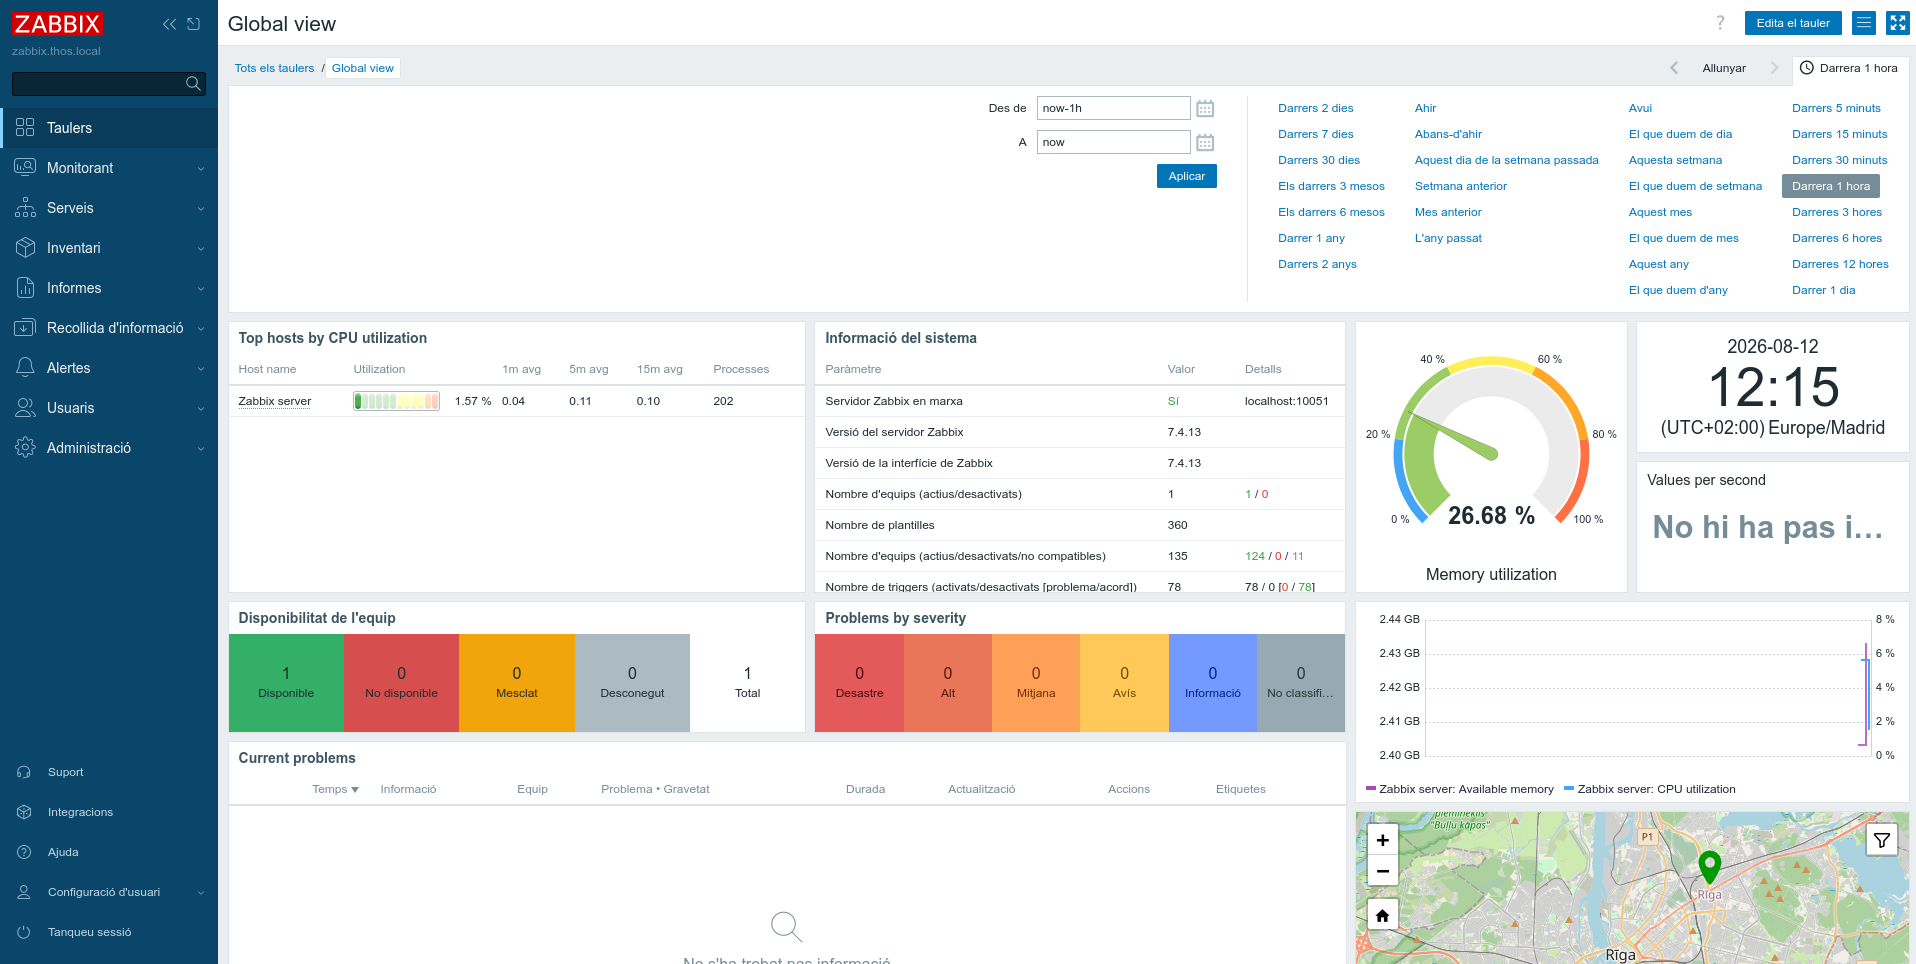Go to Tots els taulers breadcrumb
Image resolution: width=1916 pixels, height=964 pixels.
tap(274, 68)
